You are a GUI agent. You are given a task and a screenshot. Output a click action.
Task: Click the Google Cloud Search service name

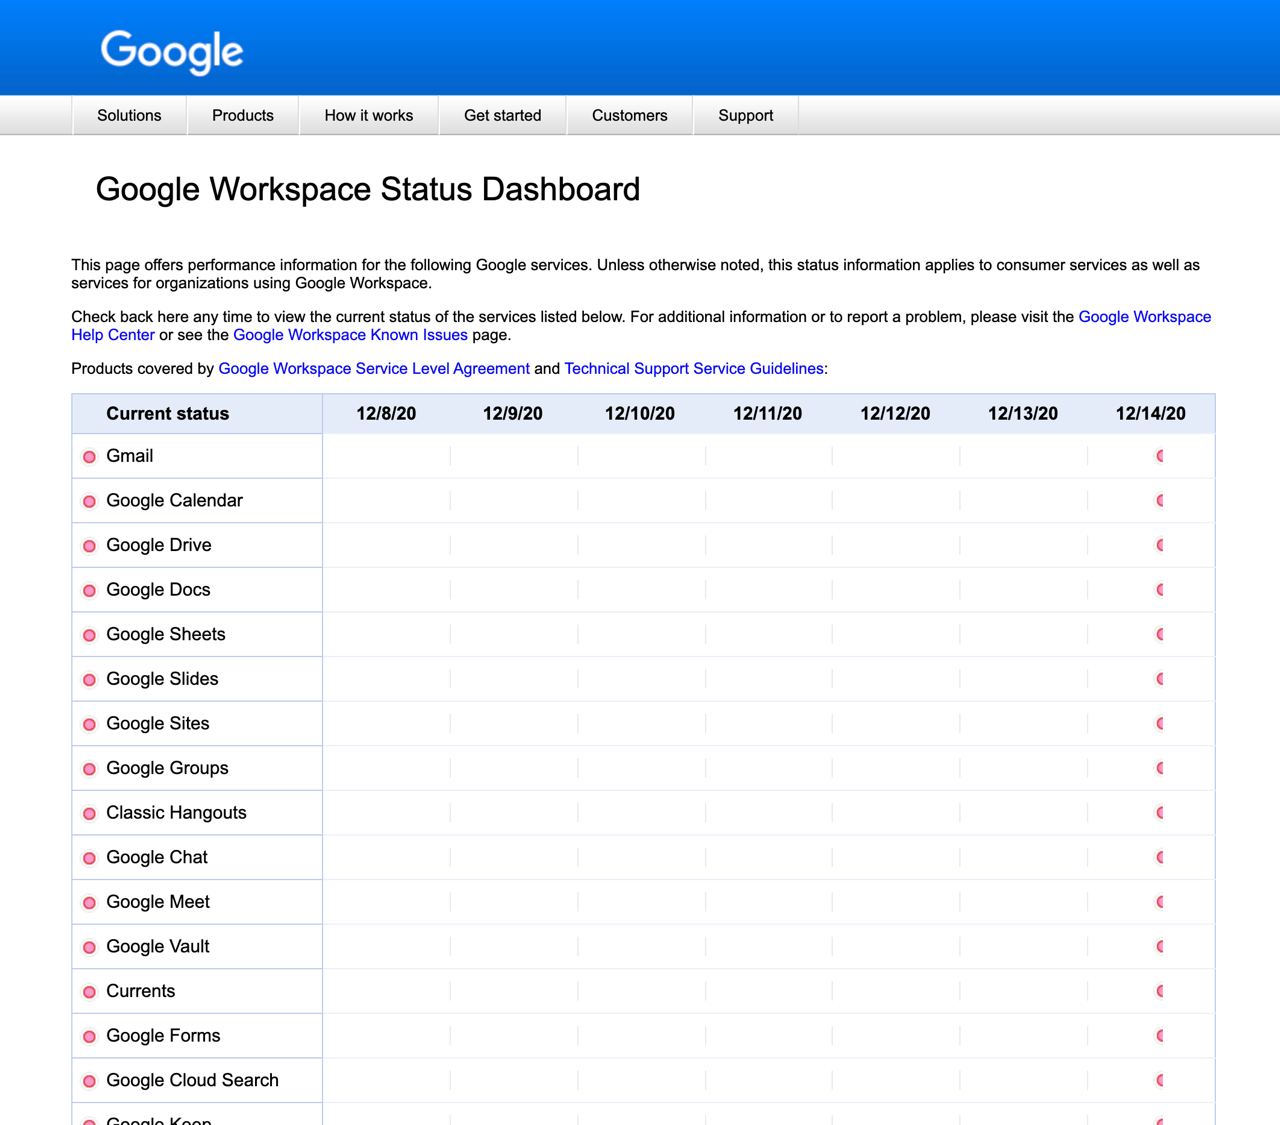pos(193,1080)
